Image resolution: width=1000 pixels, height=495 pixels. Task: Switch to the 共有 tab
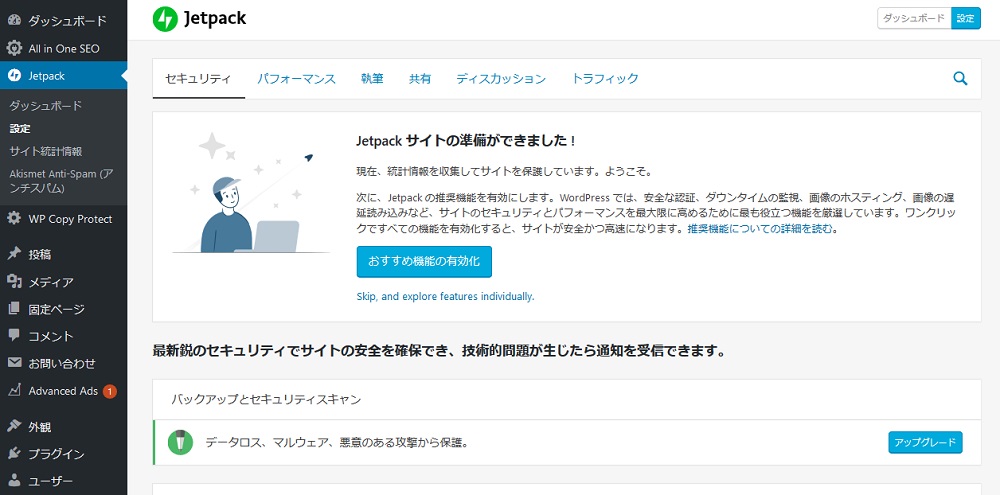coord(420,79)
